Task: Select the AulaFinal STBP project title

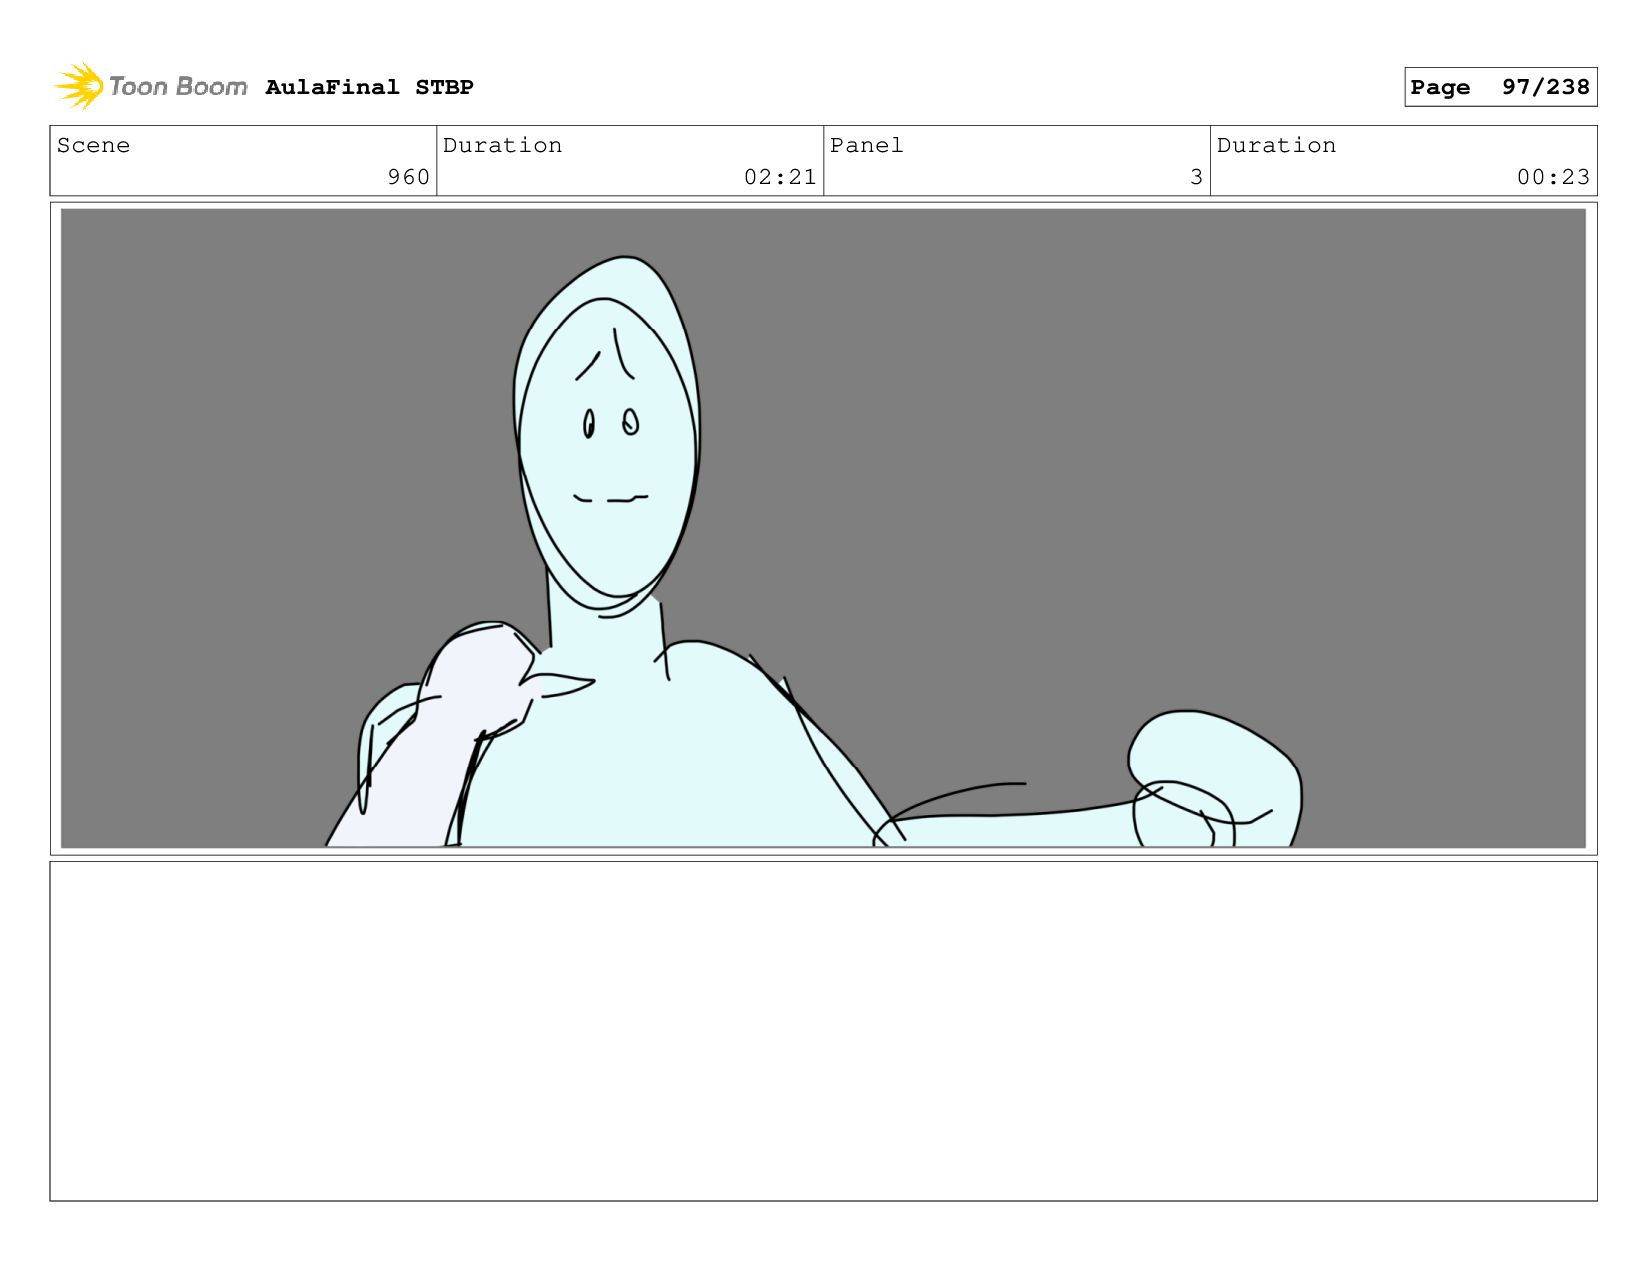Action: pyautogui.click(x=369, y=87)
